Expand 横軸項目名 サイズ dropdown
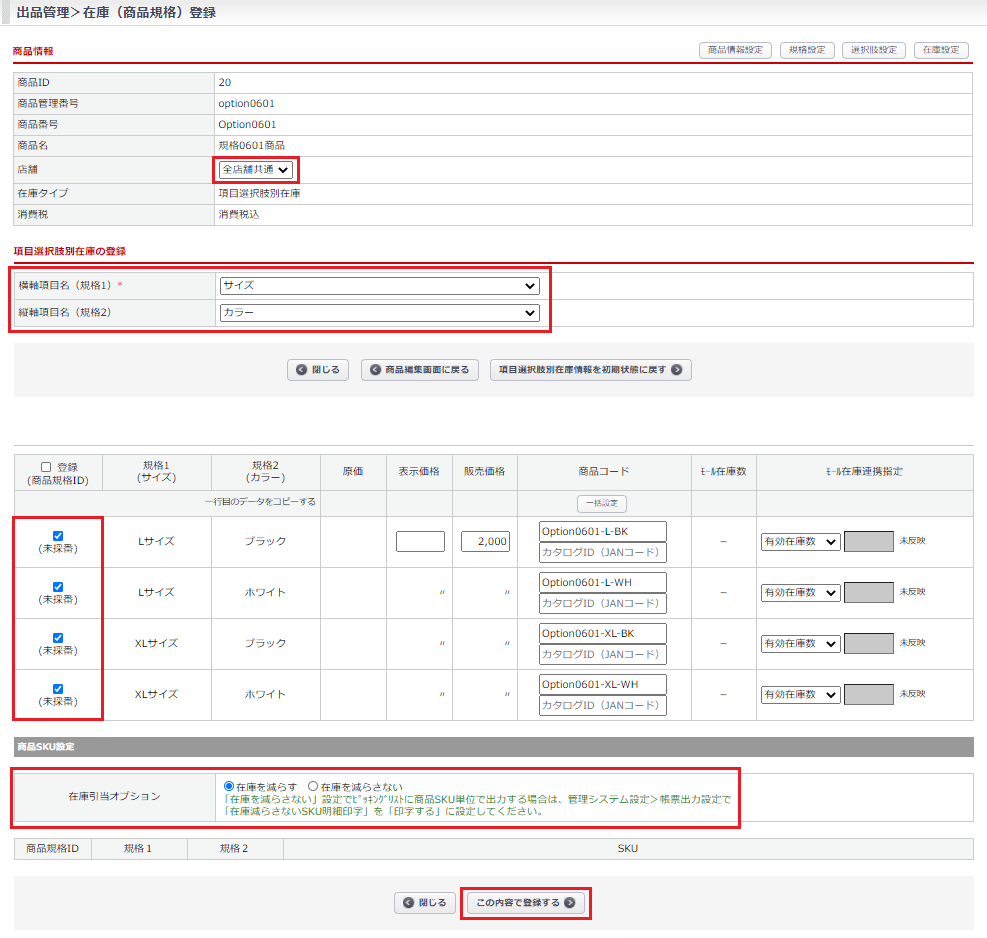 tap(379, 286)
